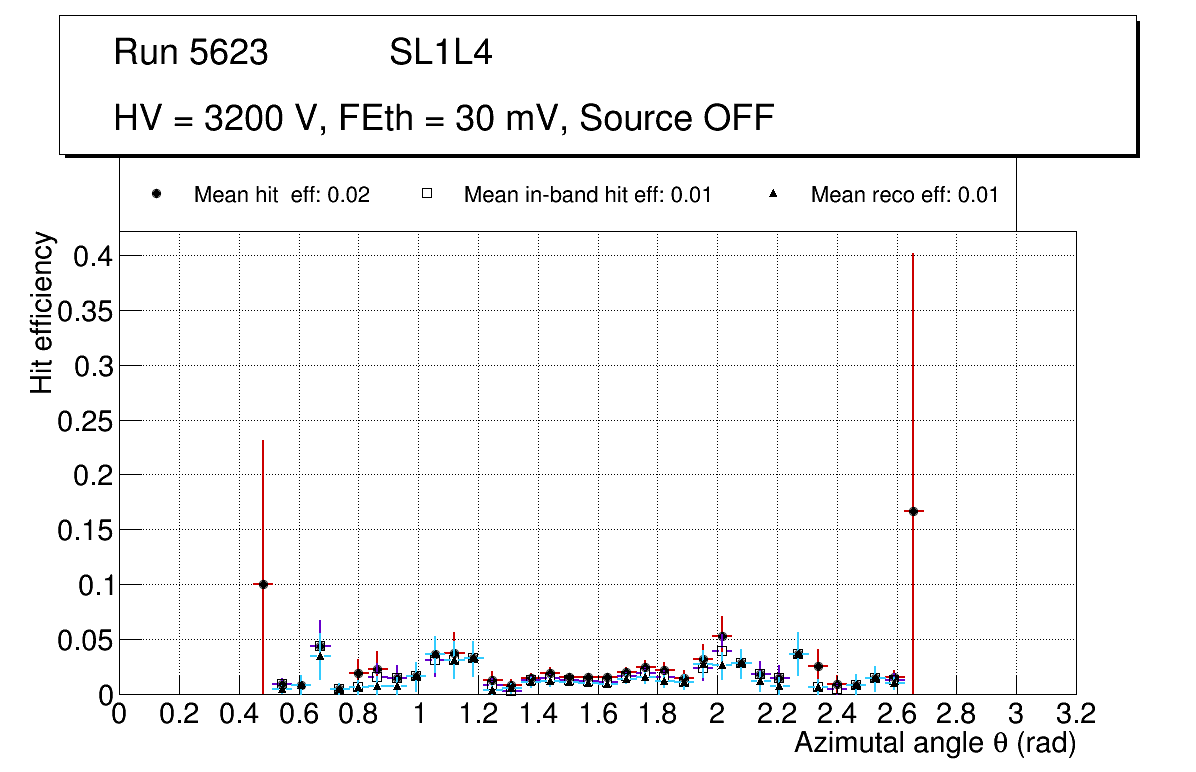Viewport: 1196px width, 772px height.
Task: Click the open square marker in the legend
Action: tap(426, 194)
